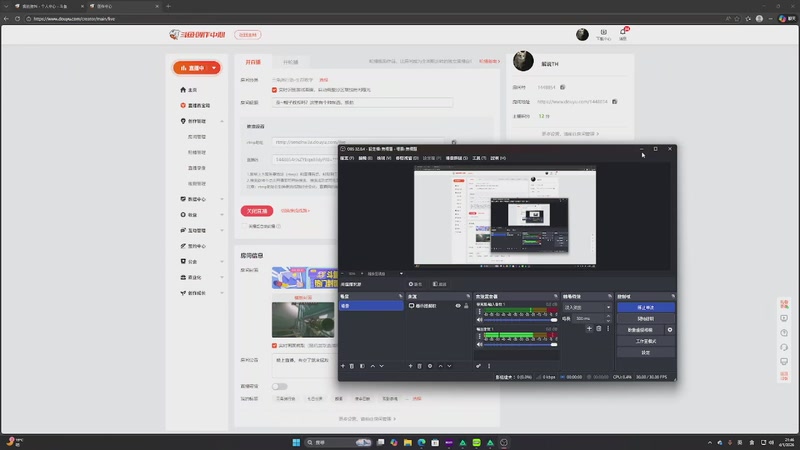Adjust the mic volume slider
800x450 pixels.
tap(520, 320)
